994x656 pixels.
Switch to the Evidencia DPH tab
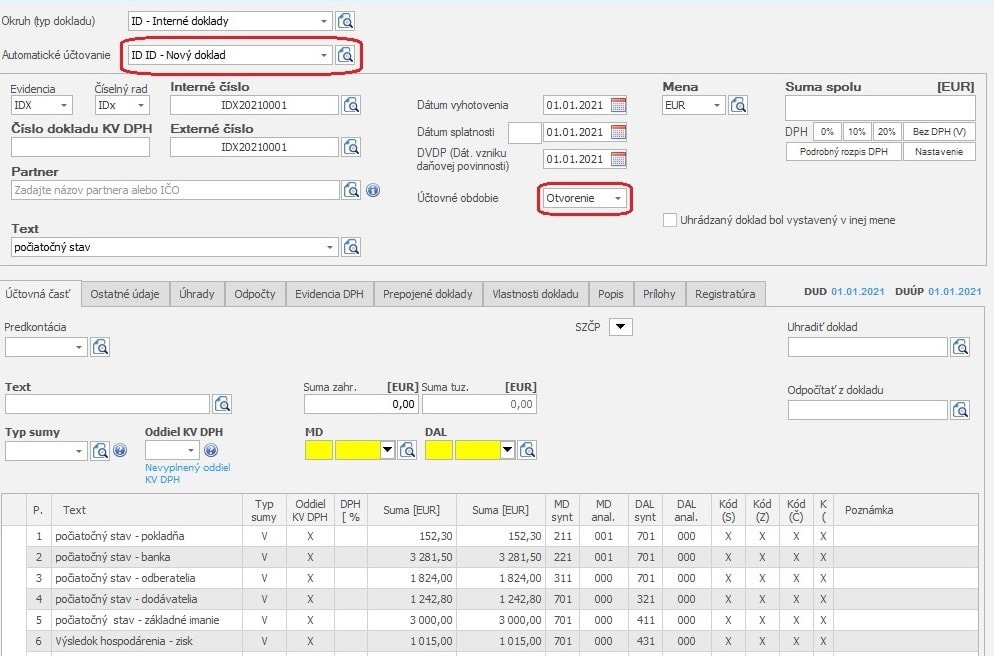329,294
